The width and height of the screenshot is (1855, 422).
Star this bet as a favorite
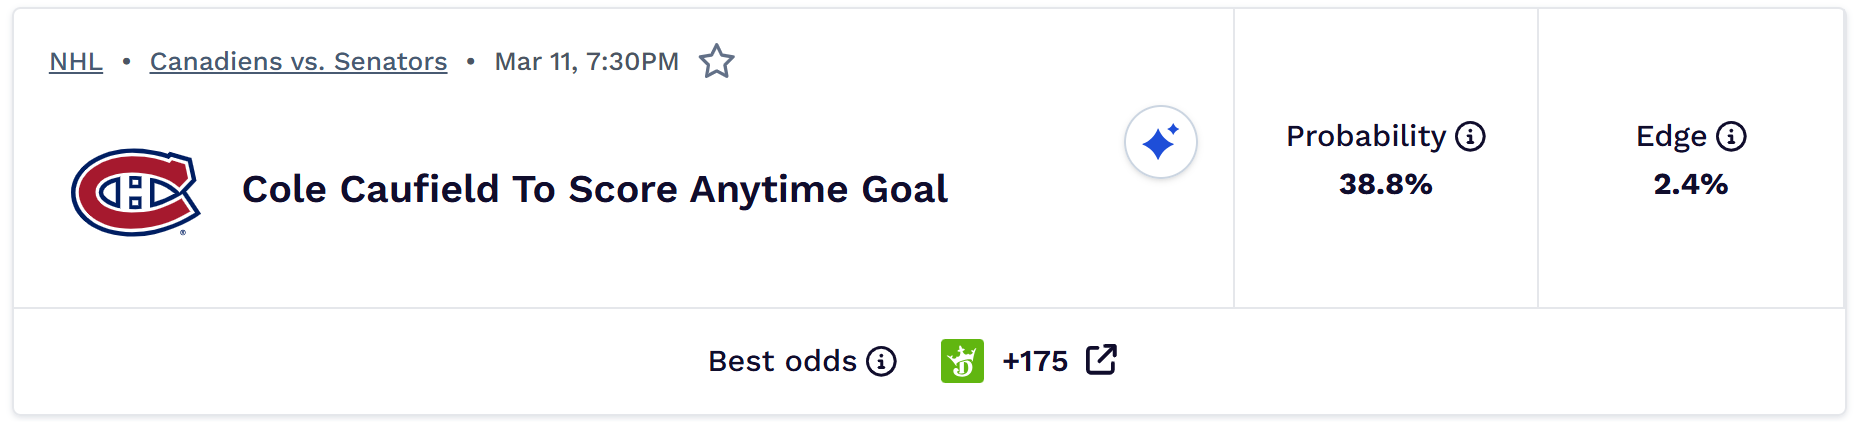[x=716, y=62]
